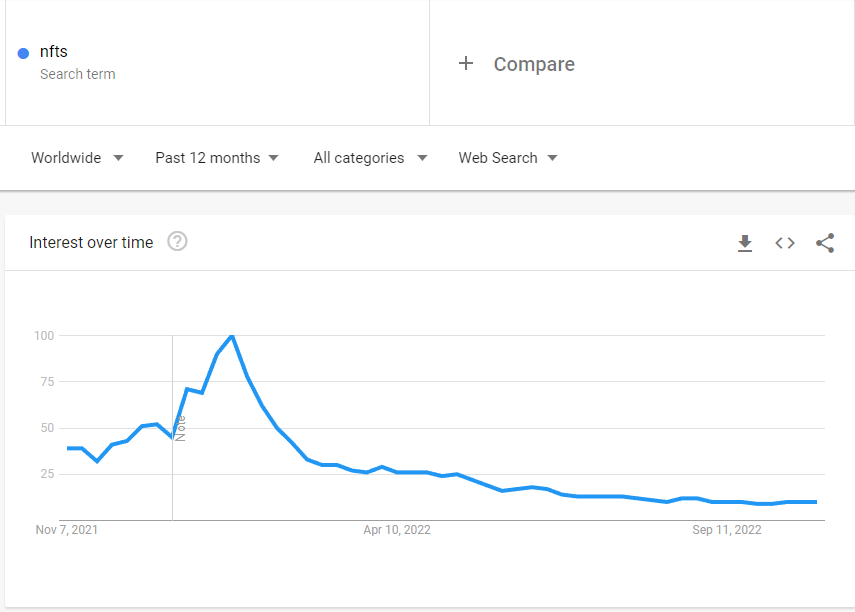Share the Interest over time chart
This screenshot has width=855, height=612.
(x=825, y=243)
